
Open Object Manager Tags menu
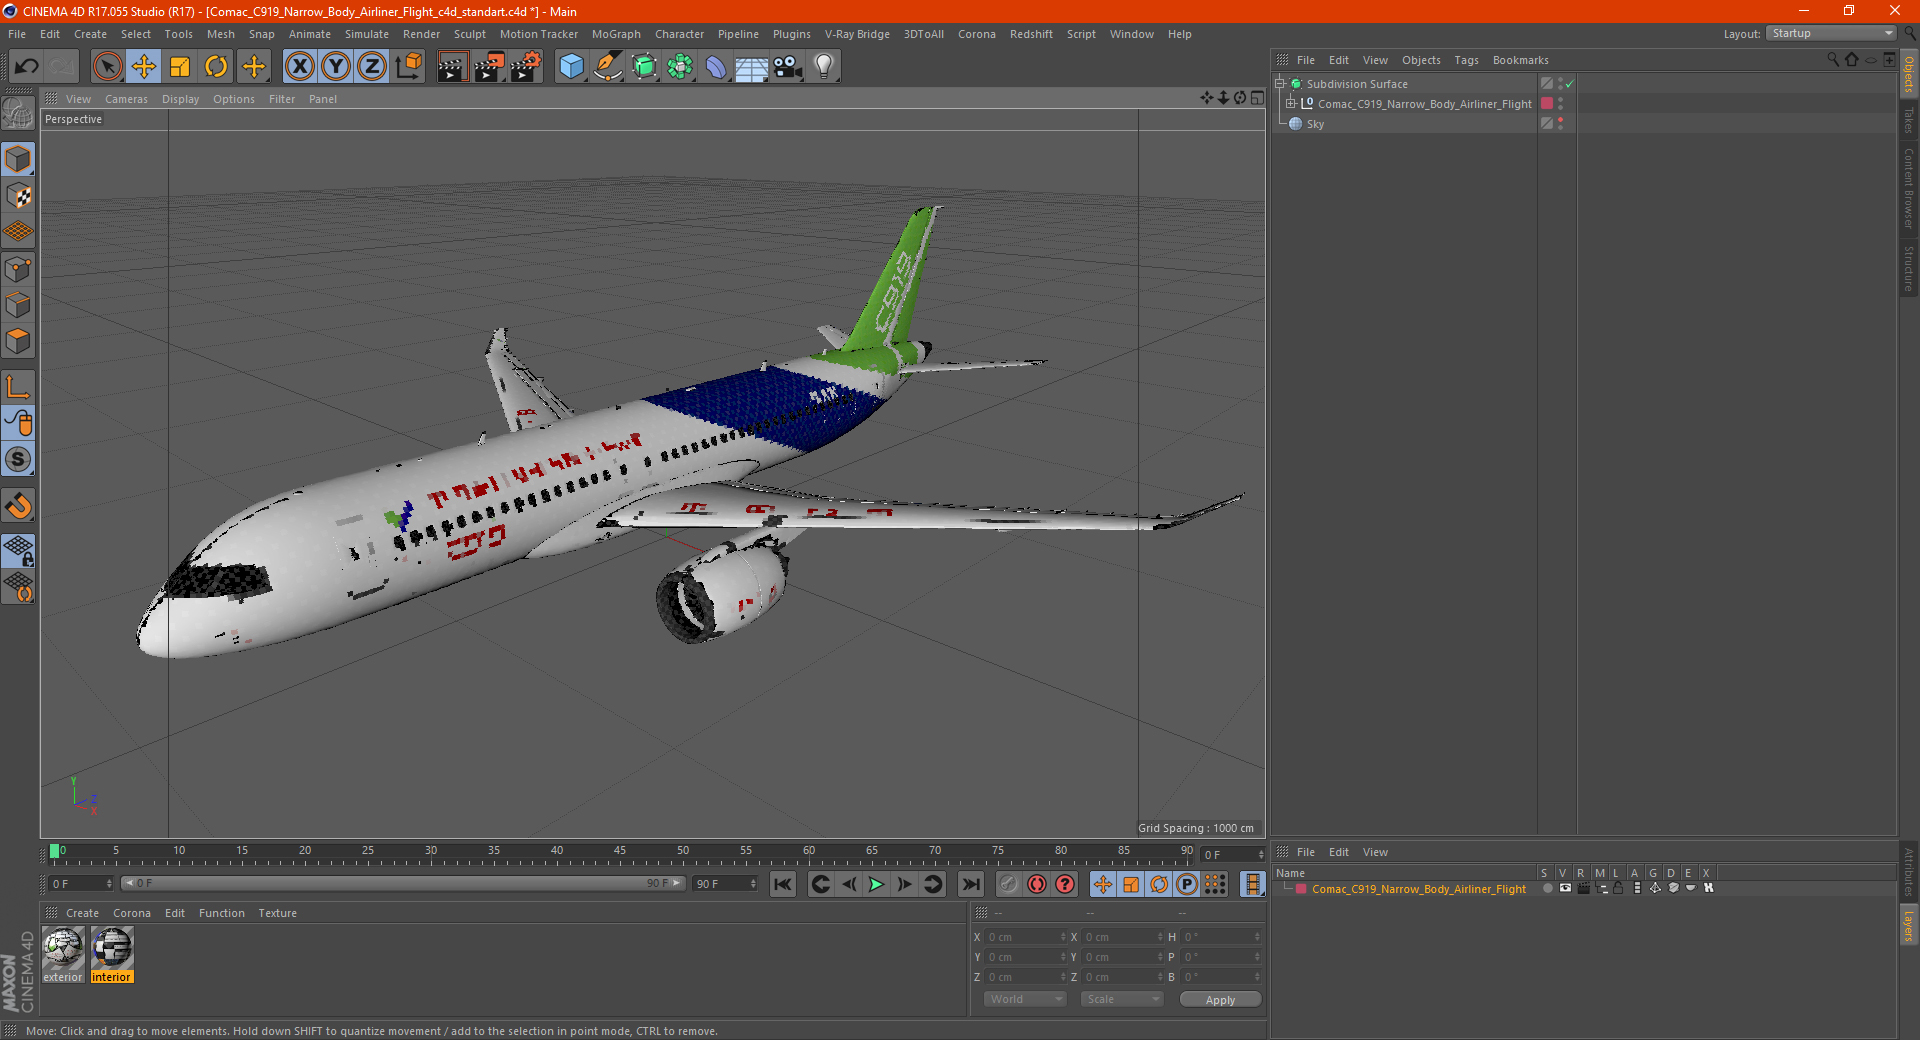[1466, 60]
